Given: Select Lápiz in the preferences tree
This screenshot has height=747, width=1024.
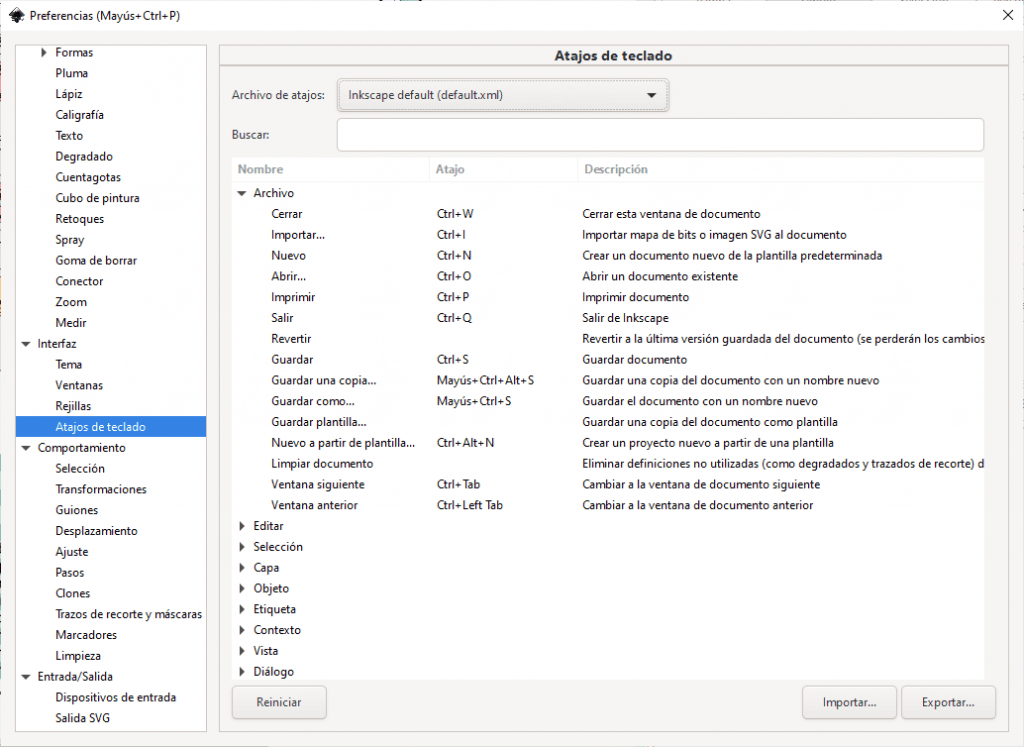Looking at the screenshot, I should (x=69, y=94).
